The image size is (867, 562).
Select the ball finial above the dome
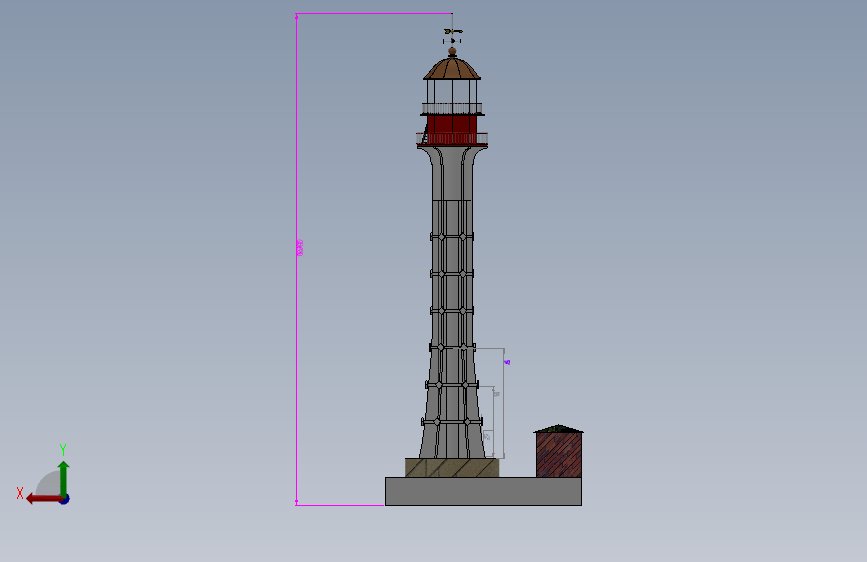(452, 52)
